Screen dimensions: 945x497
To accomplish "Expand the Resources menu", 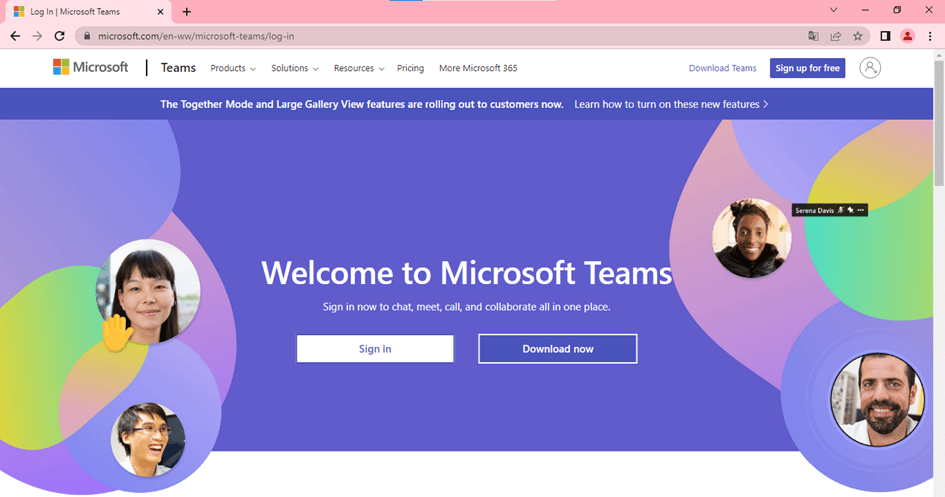I will pos(359,68).
